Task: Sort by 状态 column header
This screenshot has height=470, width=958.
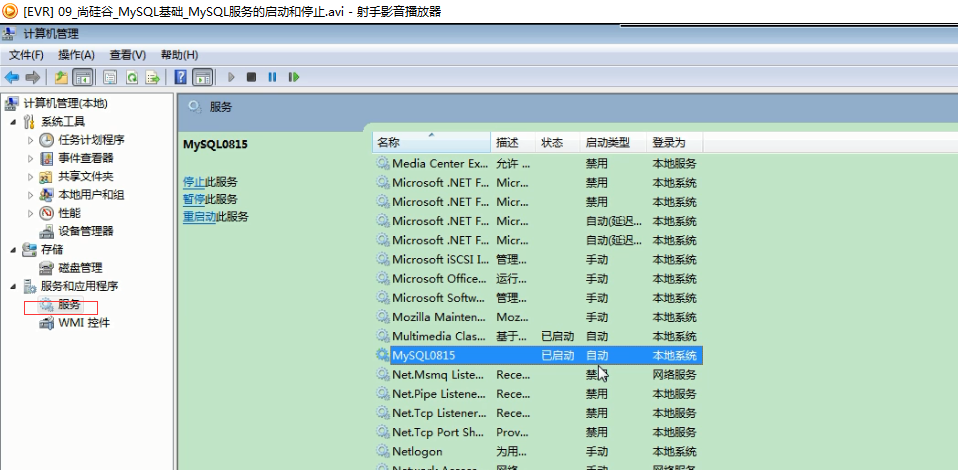Action: (x=558, y=142)
